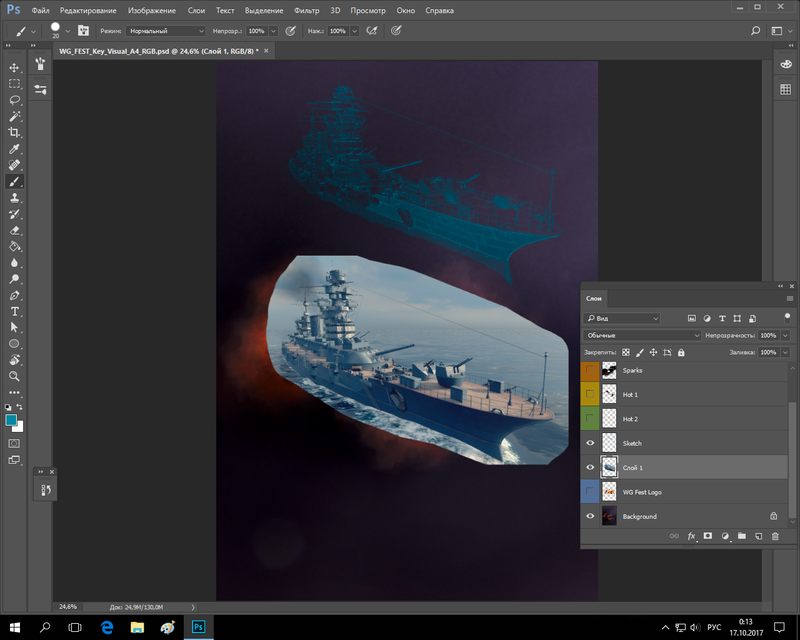
Task: Open Windows Start menu
Action: [14, 627]
